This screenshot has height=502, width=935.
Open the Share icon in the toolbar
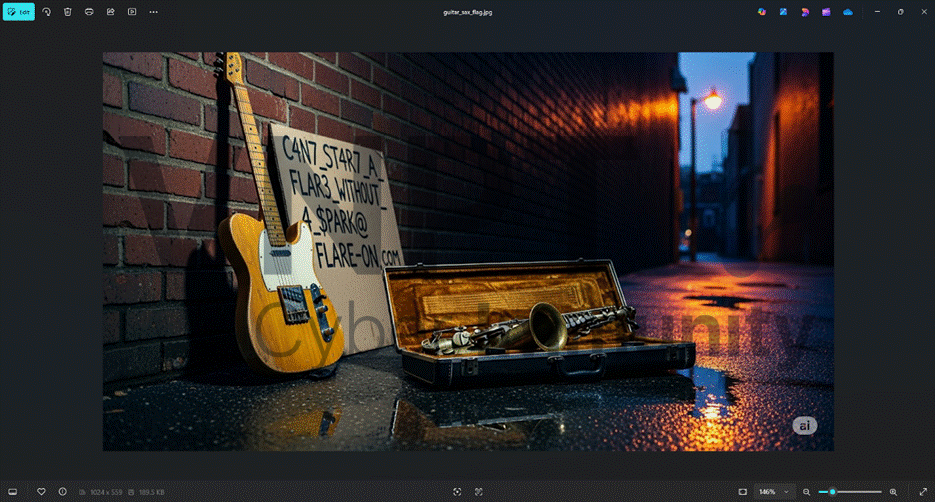tap(110, 12)
